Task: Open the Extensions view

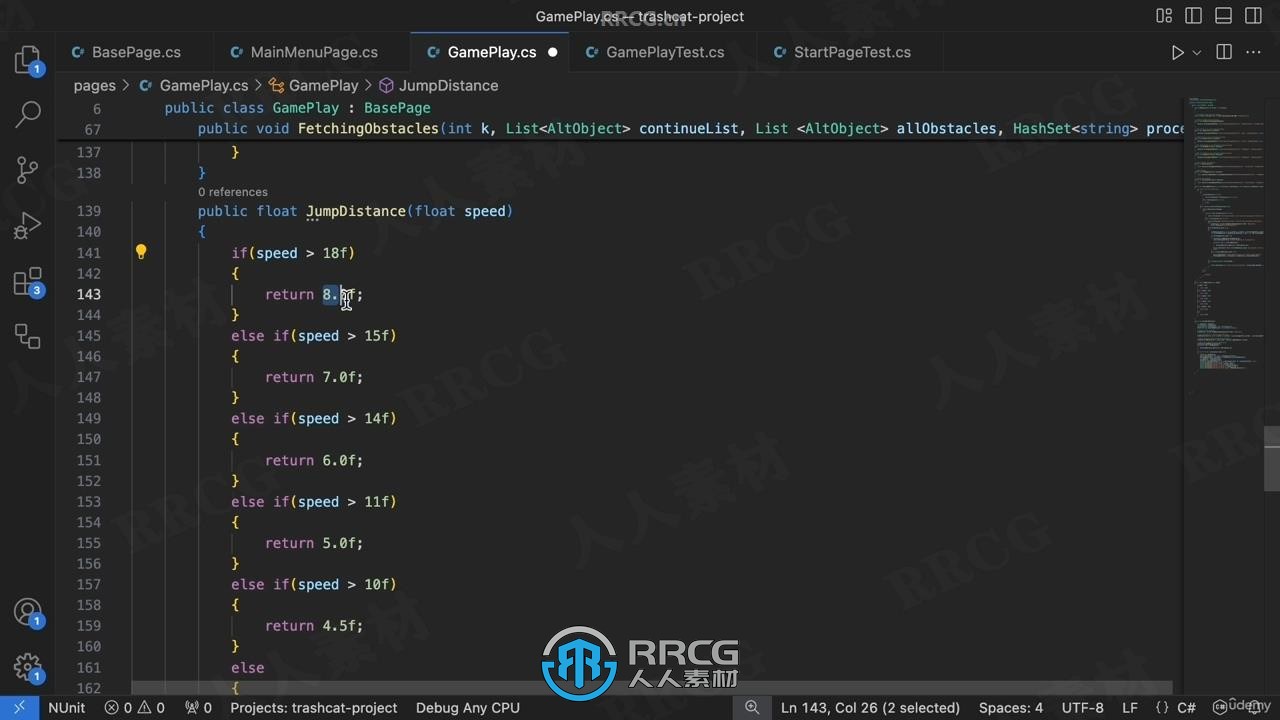Action: [x=27, y=282]
